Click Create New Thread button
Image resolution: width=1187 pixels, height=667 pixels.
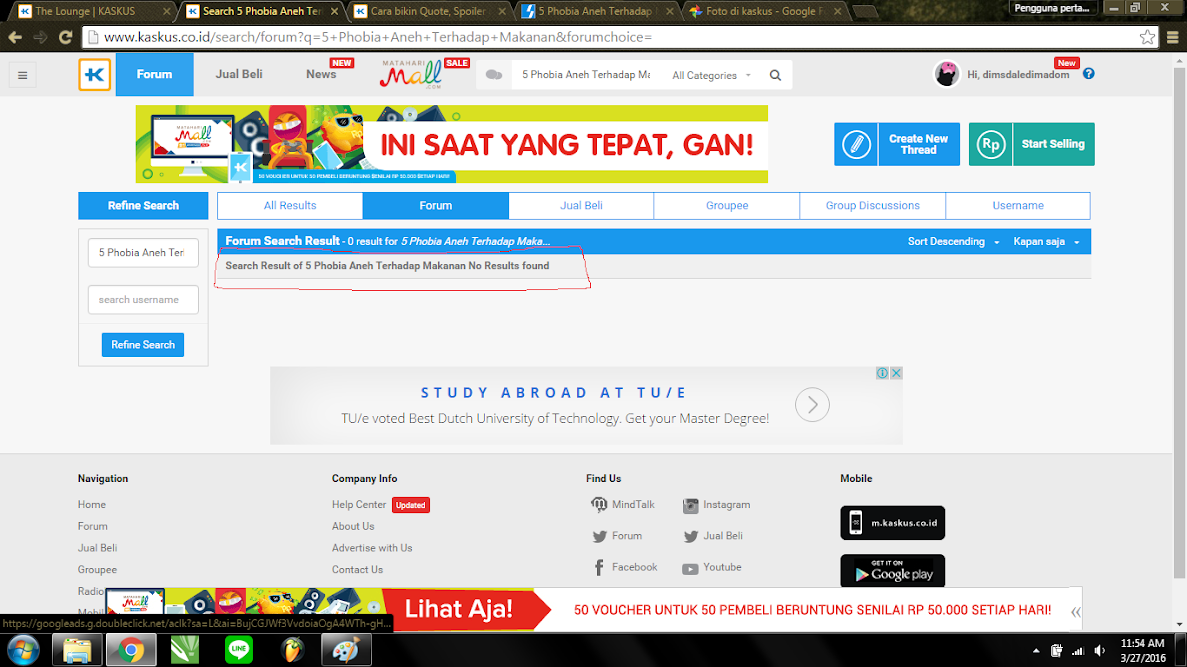[x=897, y=144]
